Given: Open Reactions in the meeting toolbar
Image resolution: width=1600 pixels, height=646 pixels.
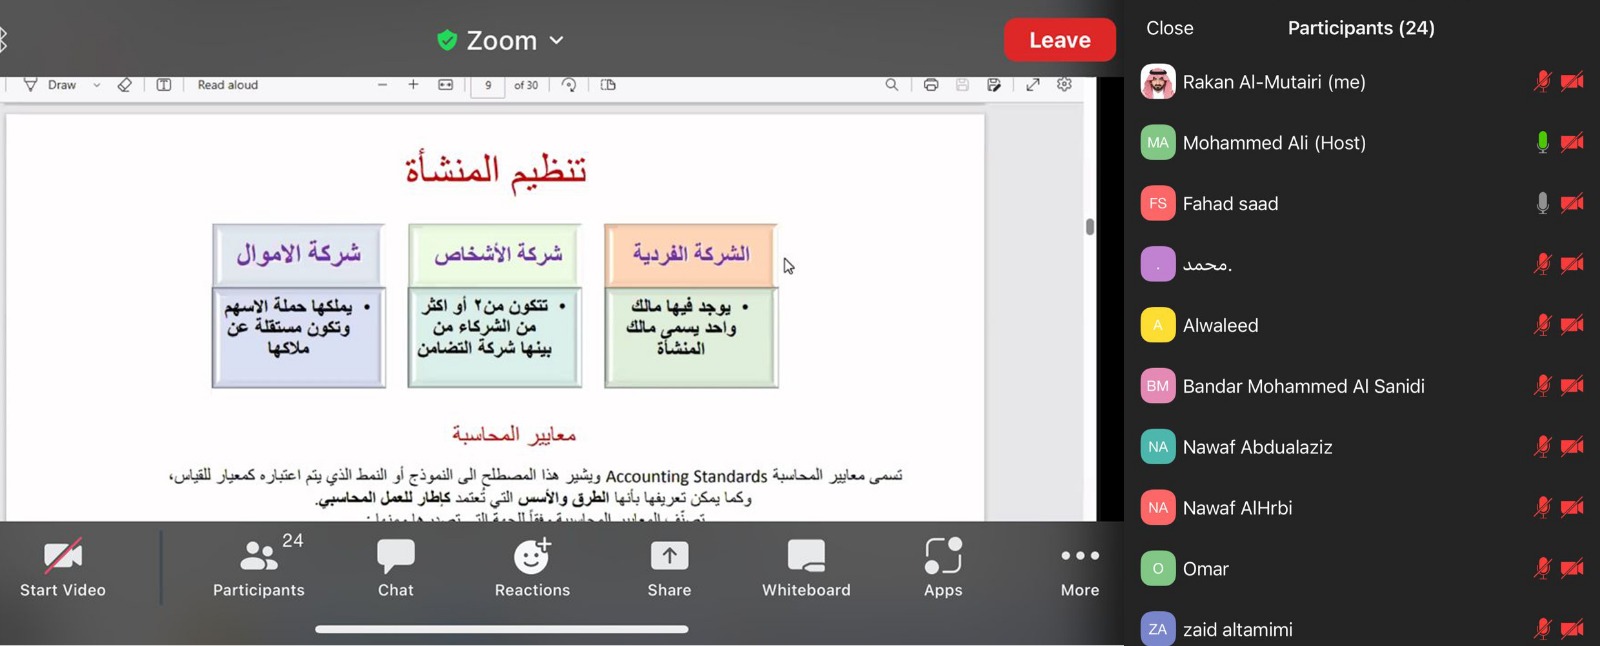Looking at the screenshot, I should (x=532, y=568).
